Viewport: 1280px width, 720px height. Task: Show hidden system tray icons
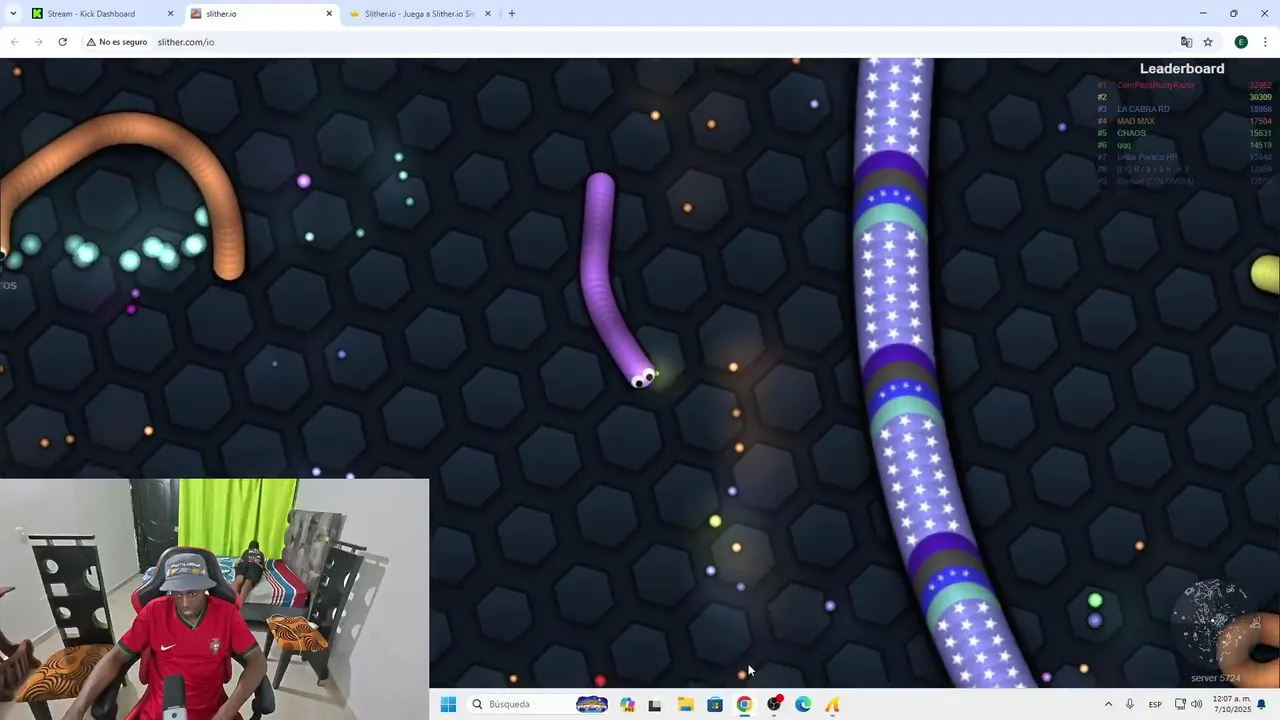[1108, 704]
